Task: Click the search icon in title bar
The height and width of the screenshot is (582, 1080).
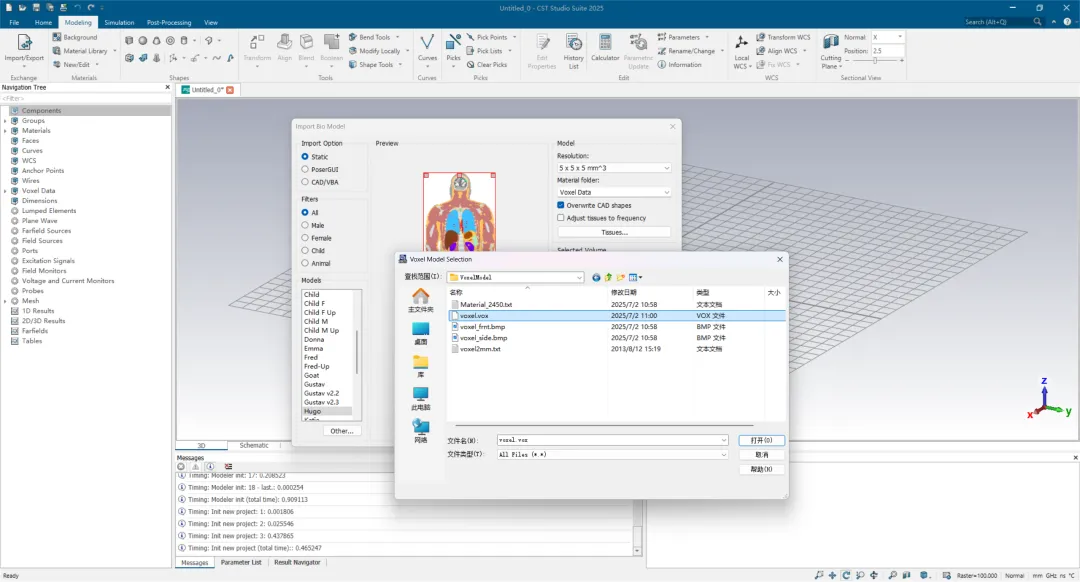Action: [1037, 22]
